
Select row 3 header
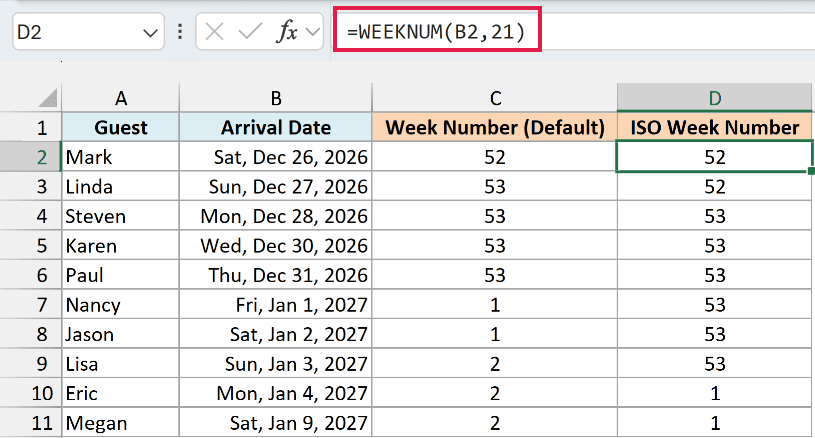(x=31, y=187)
